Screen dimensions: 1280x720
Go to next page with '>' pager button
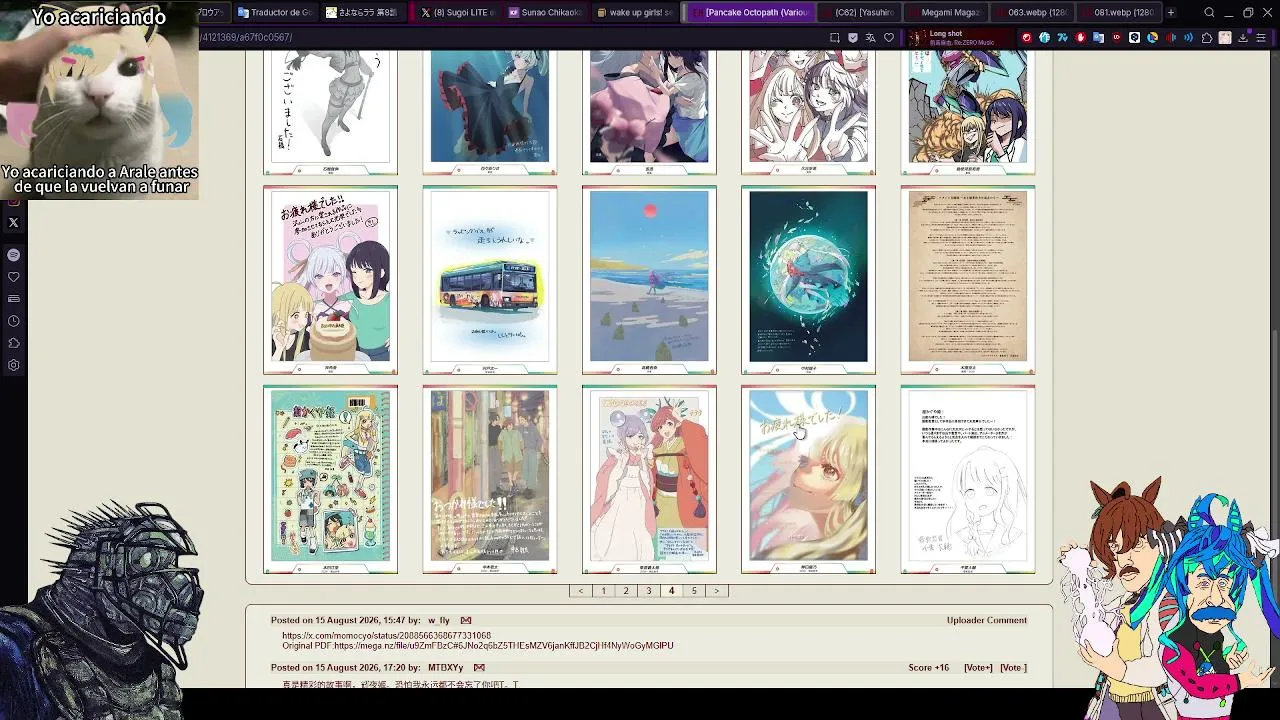click(x=716, y=591)
